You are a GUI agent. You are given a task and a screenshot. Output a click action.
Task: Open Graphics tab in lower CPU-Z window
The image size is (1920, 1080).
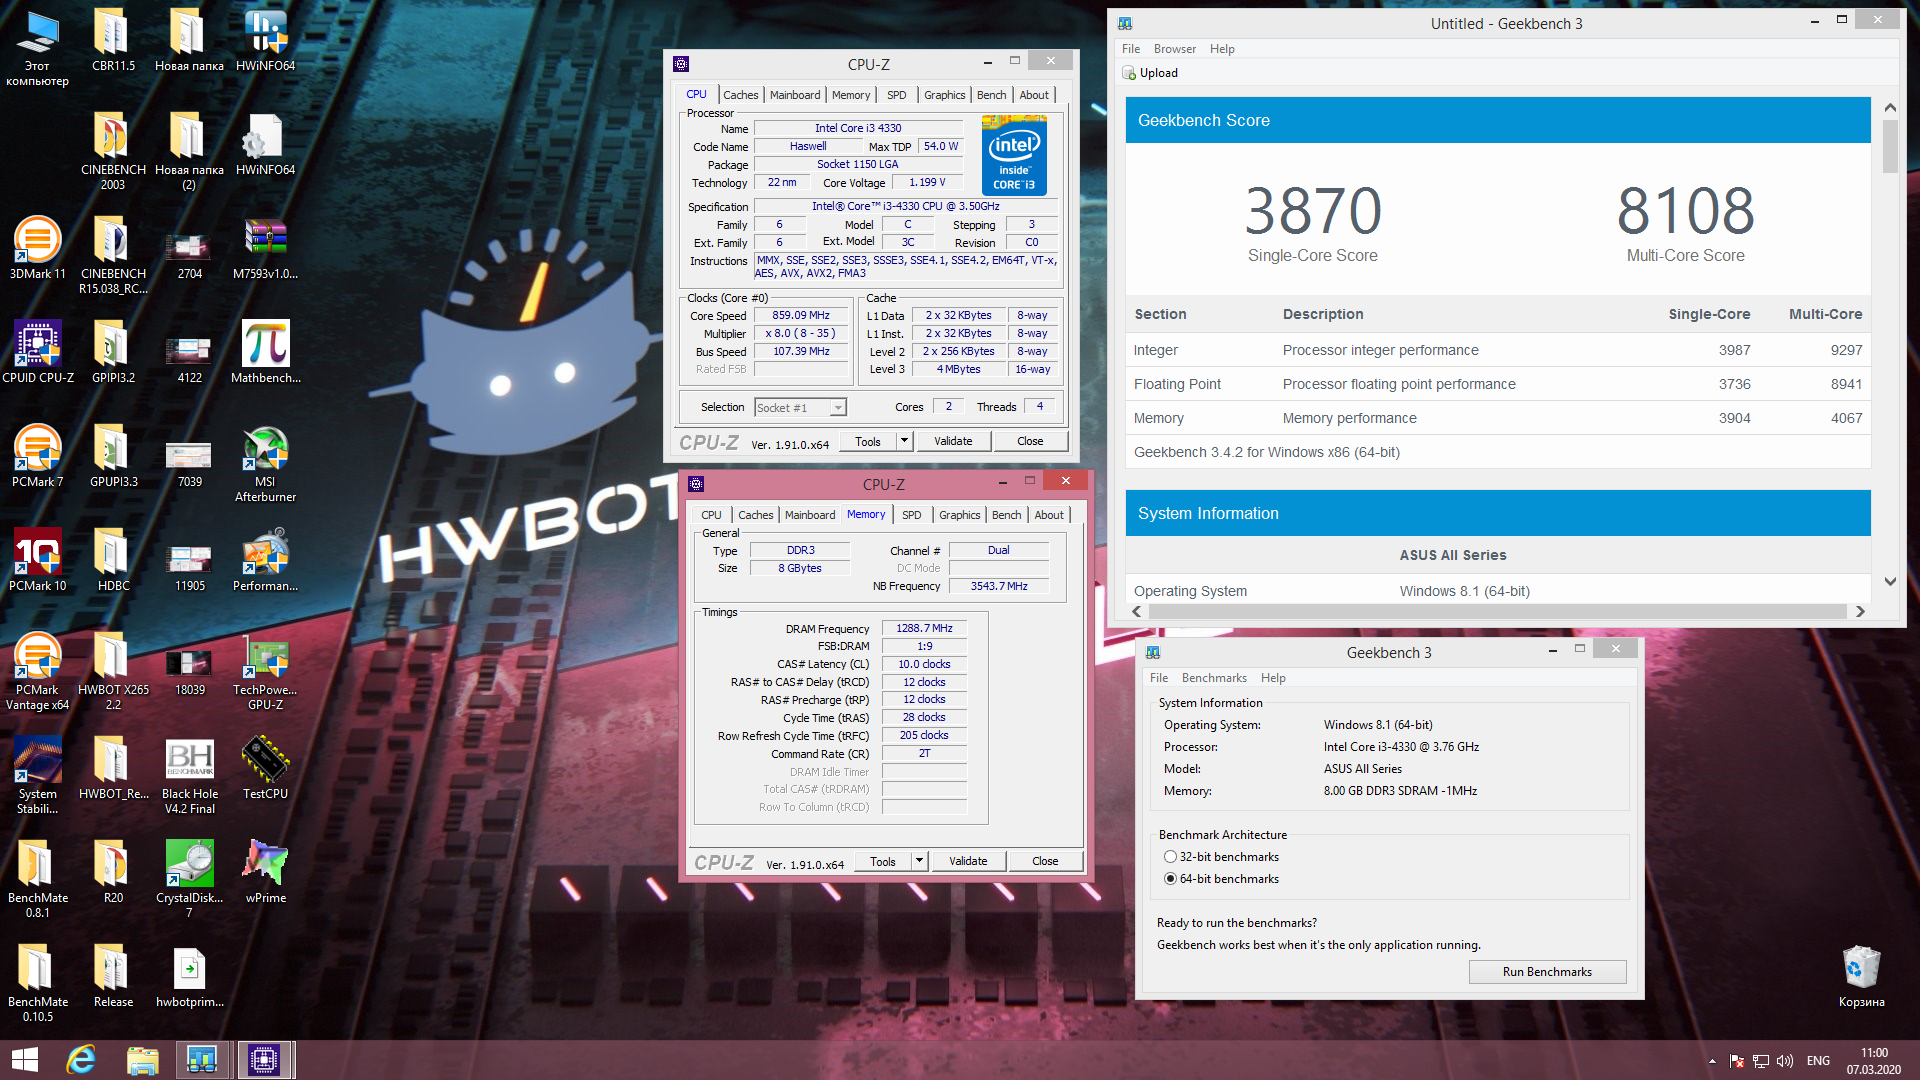point(959,515)
